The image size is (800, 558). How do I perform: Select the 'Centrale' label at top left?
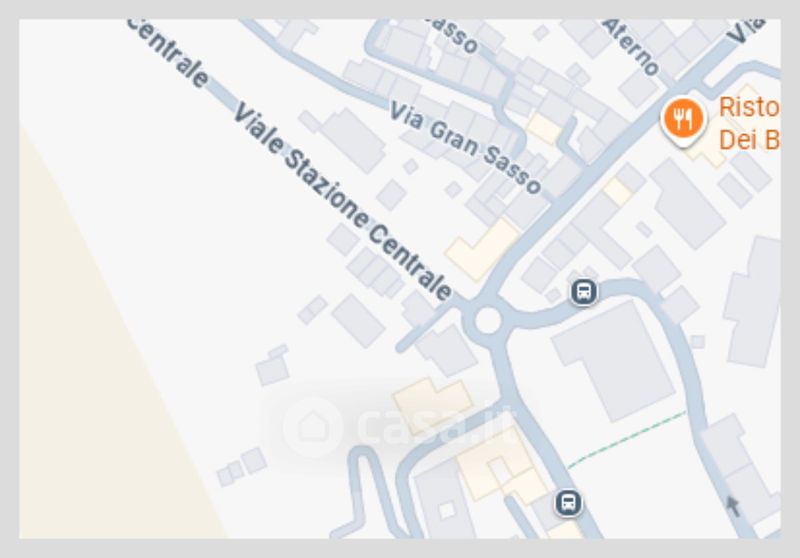tap(167, 53)
